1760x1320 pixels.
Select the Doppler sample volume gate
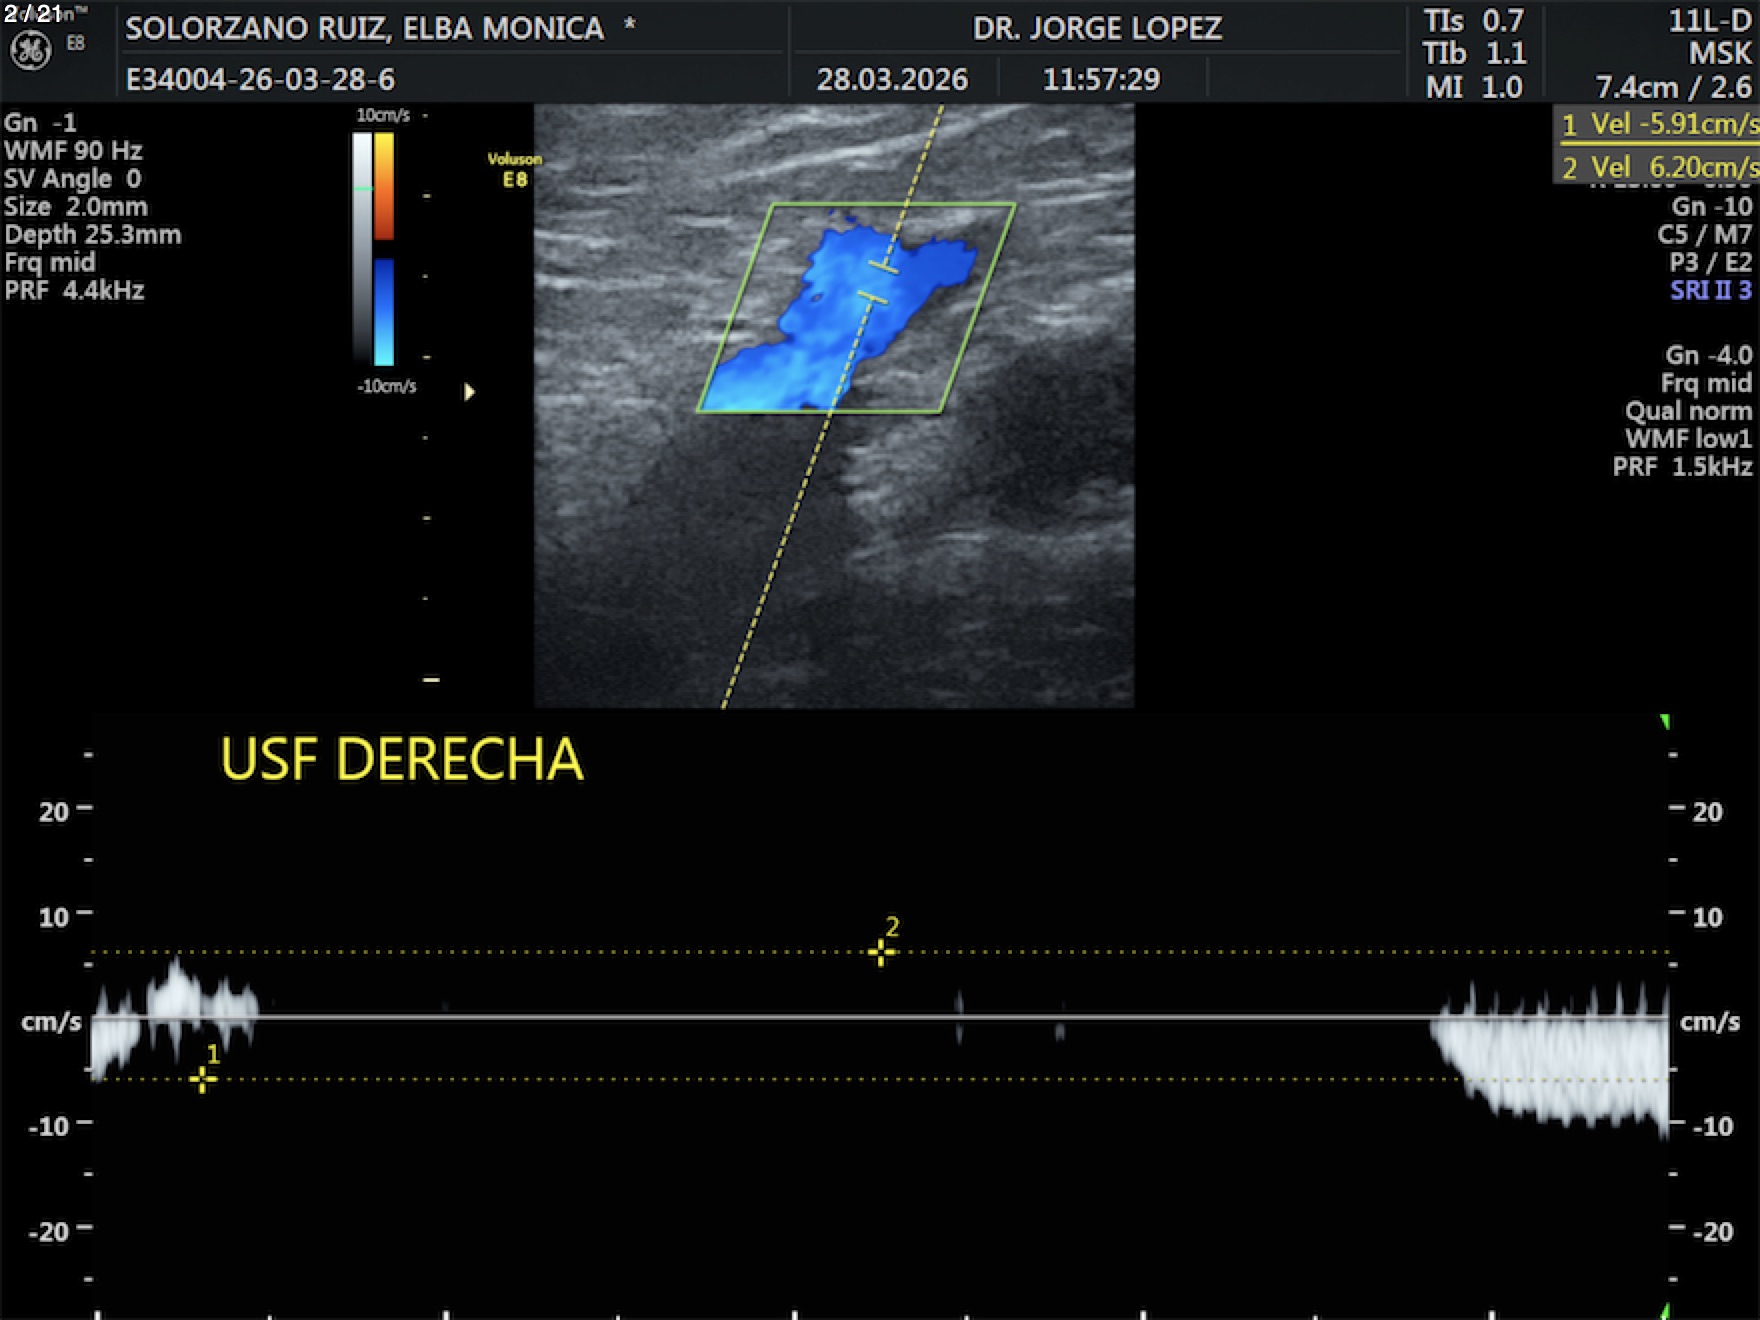point(878,283)
